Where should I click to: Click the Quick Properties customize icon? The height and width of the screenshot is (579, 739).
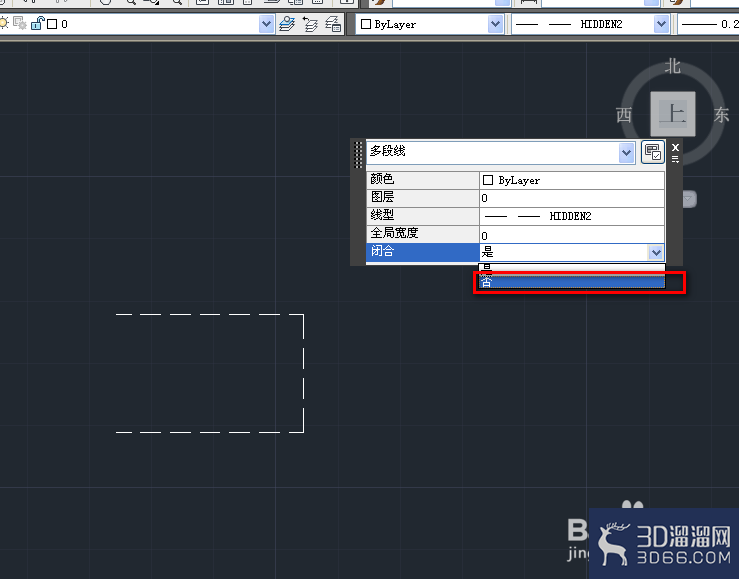653,152
